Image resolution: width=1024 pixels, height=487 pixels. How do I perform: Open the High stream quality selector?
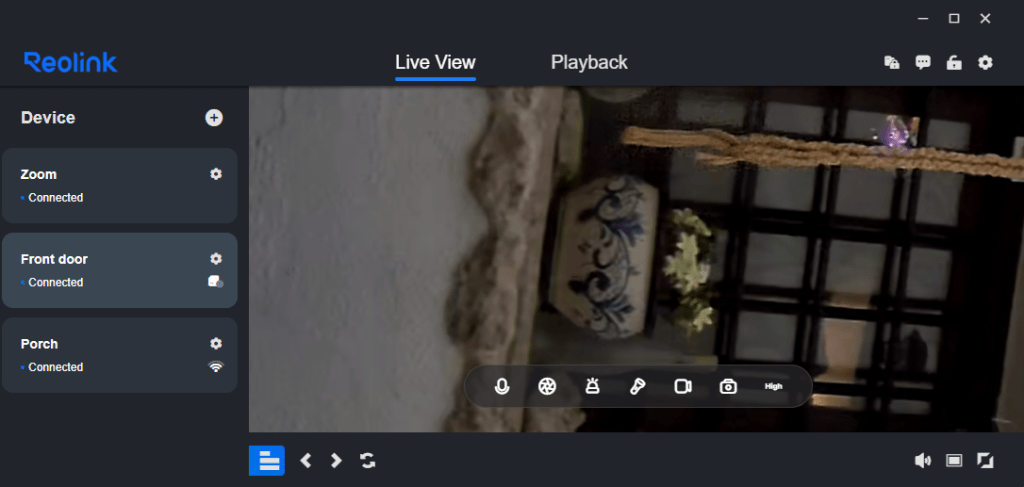(x=773, y=386)
